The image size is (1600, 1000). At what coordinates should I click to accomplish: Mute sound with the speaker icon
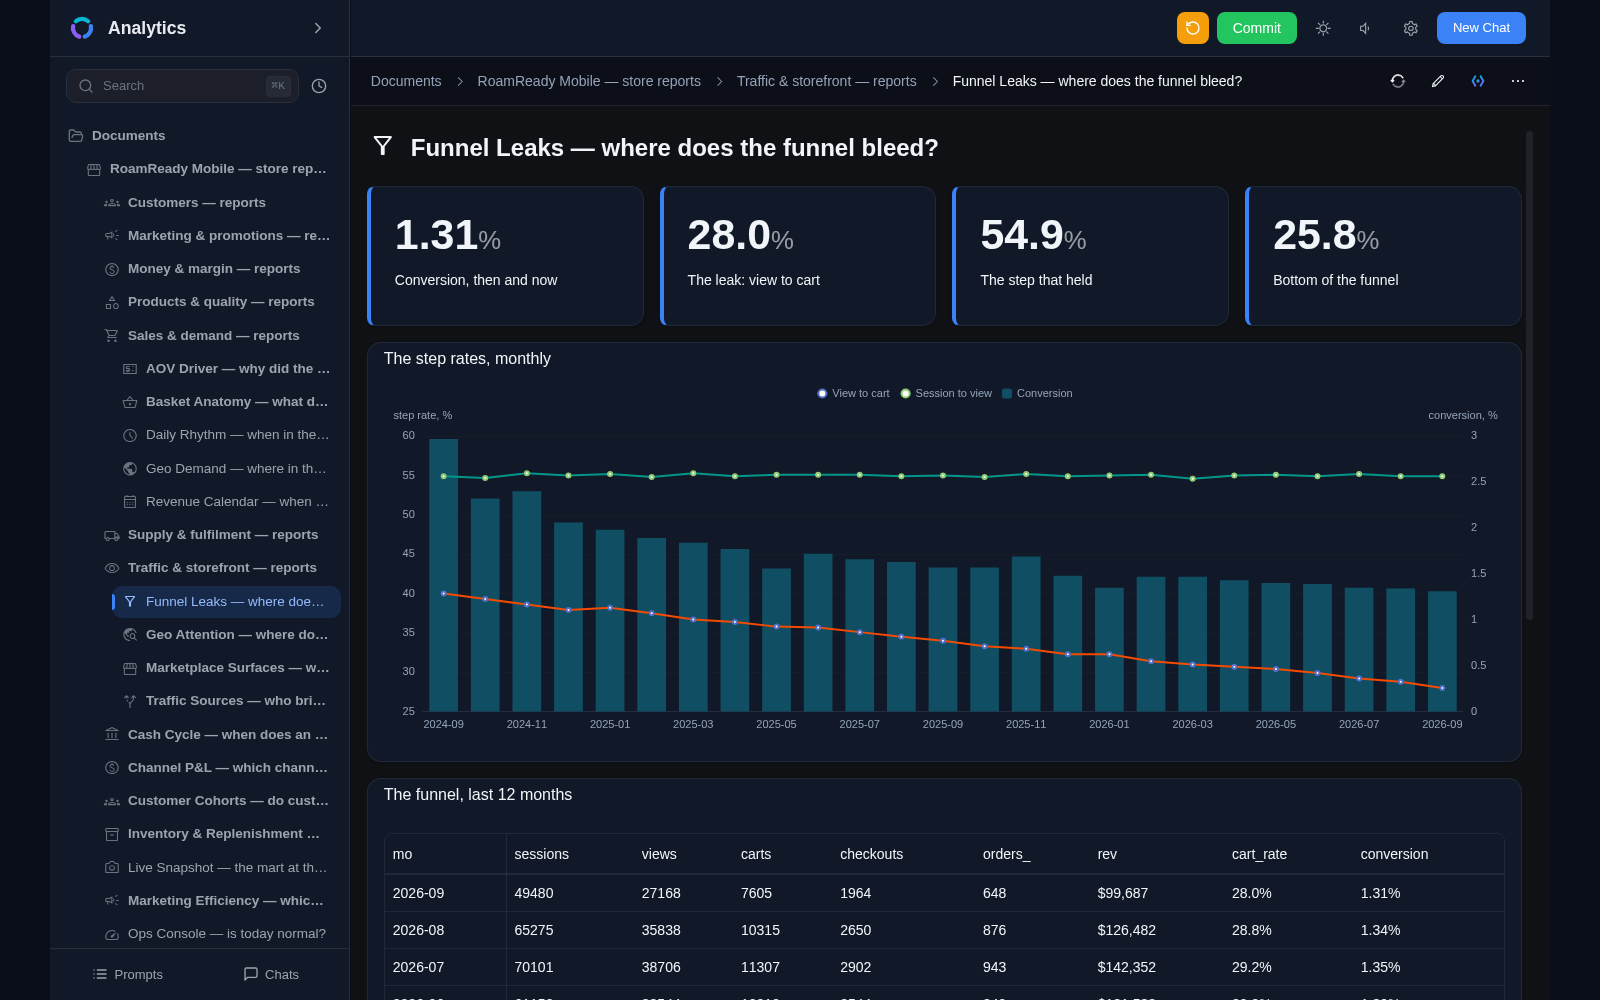click(x=1366, y=28)
